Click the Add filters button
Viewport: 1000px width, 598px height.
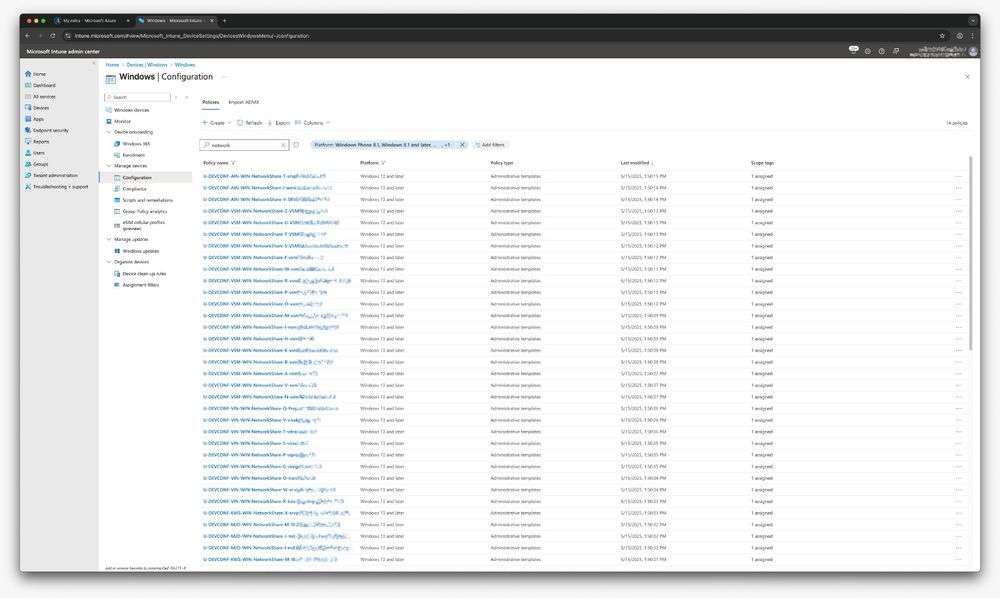pos(489,145)
